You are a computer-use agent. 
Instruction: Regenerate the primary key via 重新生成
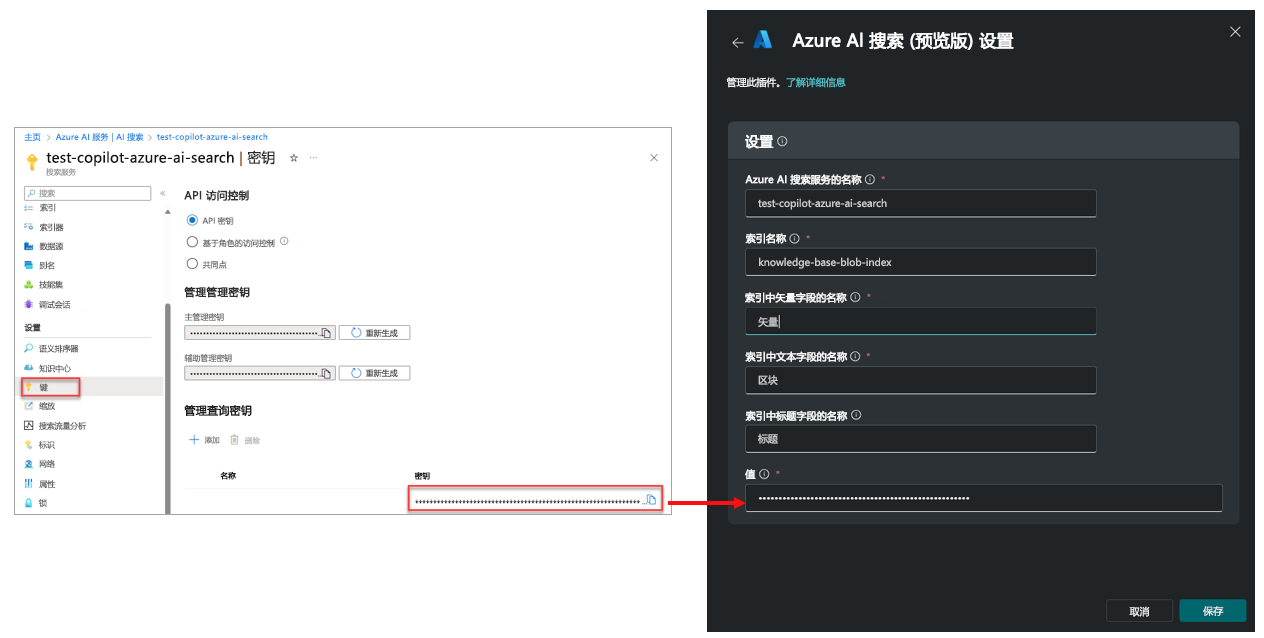374,332
